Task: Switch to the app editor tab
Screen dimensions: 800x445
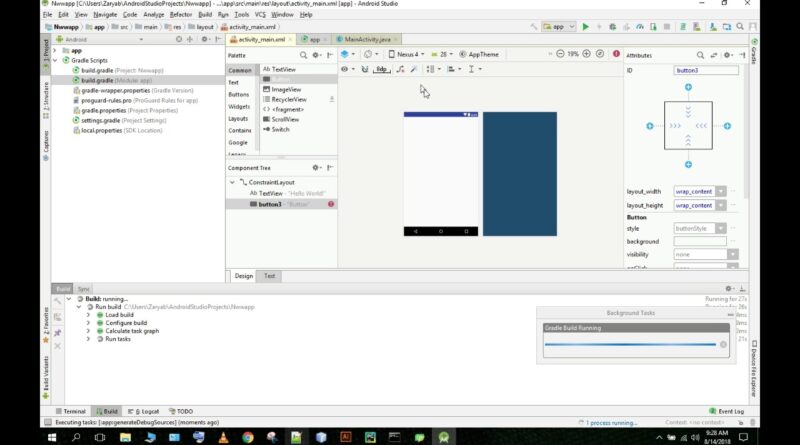Action: [314, 39]
